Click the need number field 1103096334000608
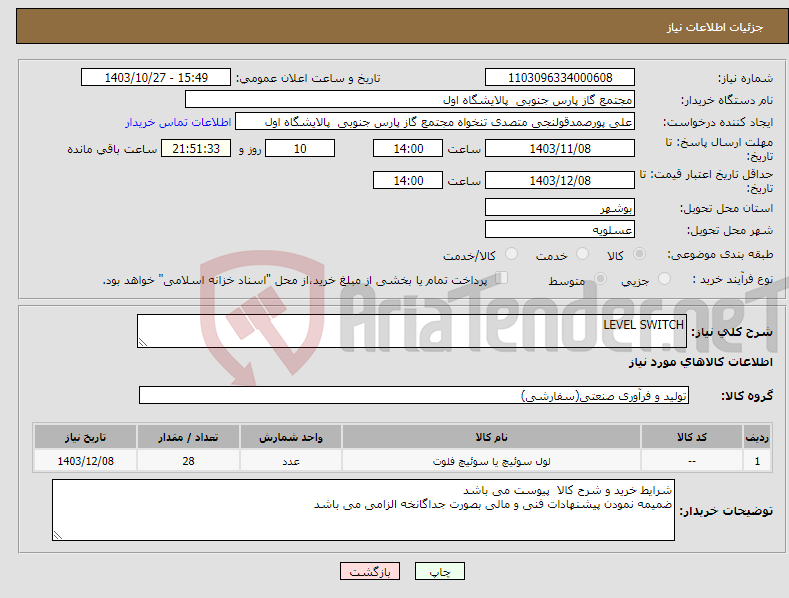This screenshot has height=598, width=789. 560,78
